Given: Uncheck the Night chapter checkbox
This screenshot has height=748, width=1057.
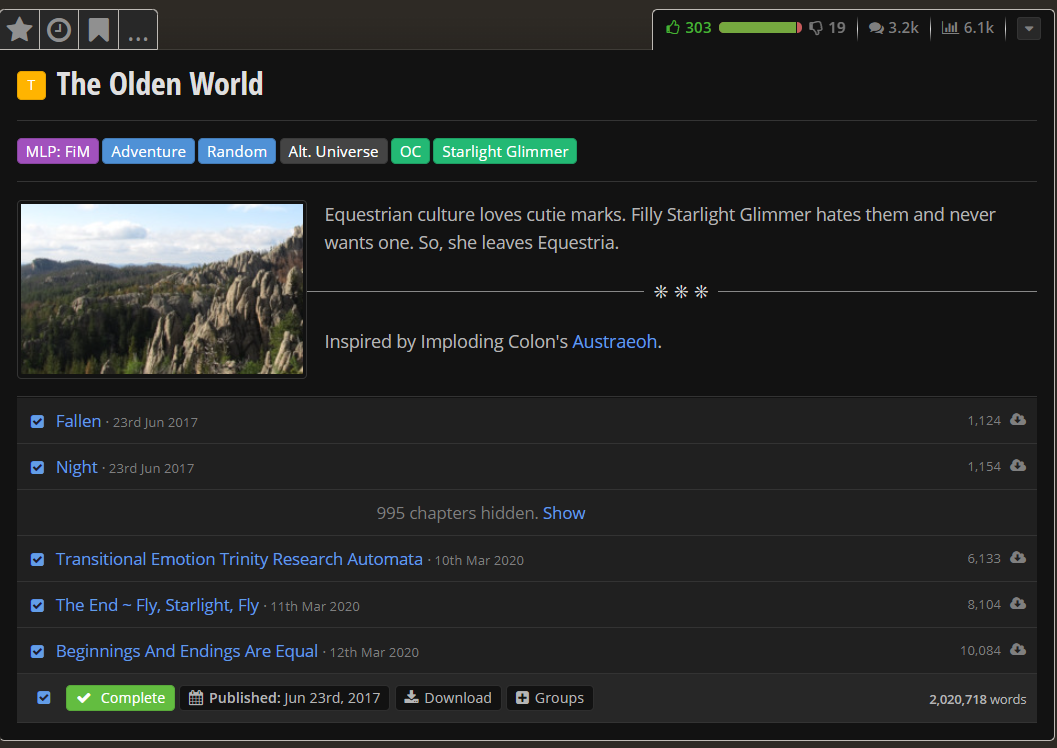Looking at the screenshot, I should pyautogui.click(x=37, y=468).
